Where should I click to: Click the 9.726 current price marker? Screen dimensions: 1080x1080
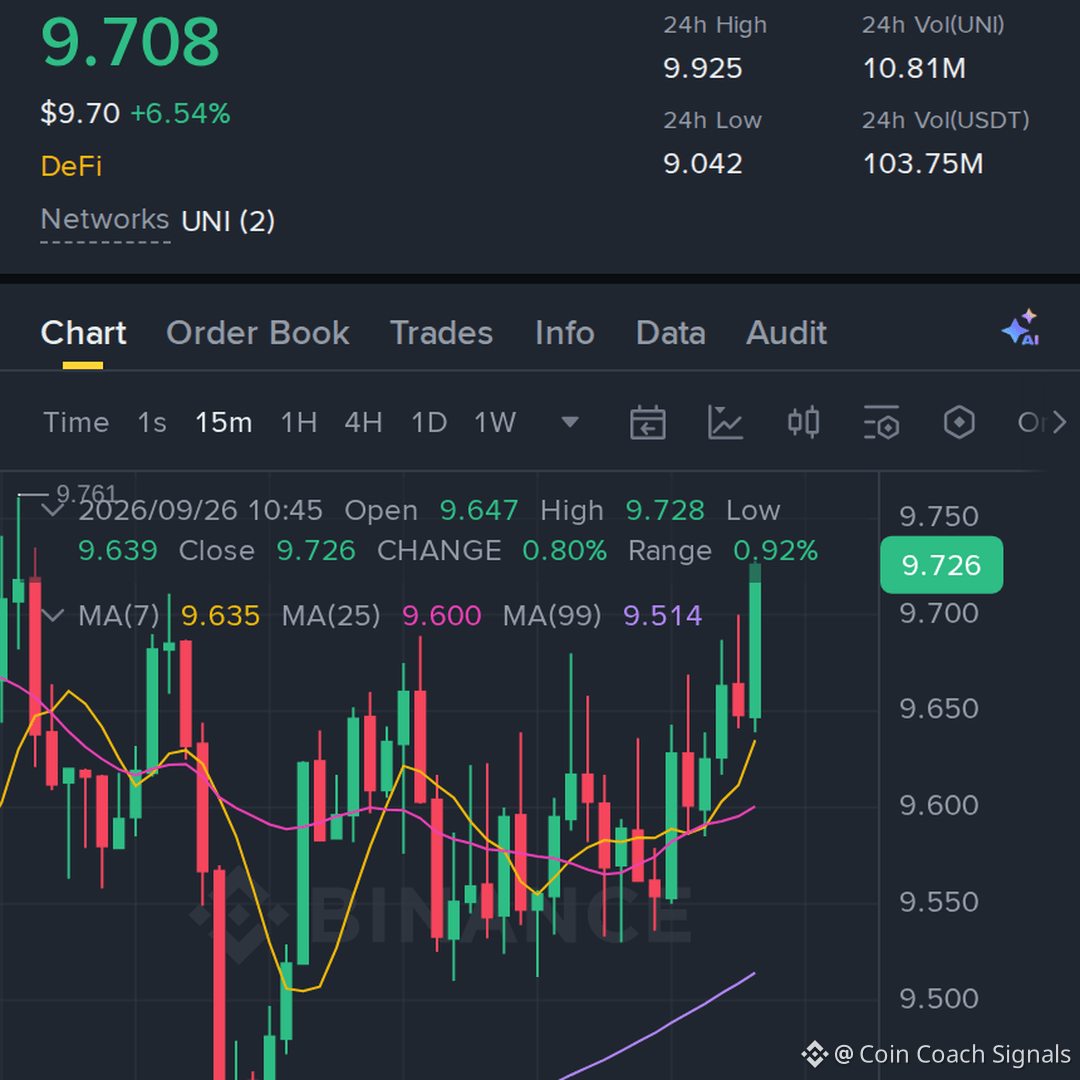[x=942, y=565]
